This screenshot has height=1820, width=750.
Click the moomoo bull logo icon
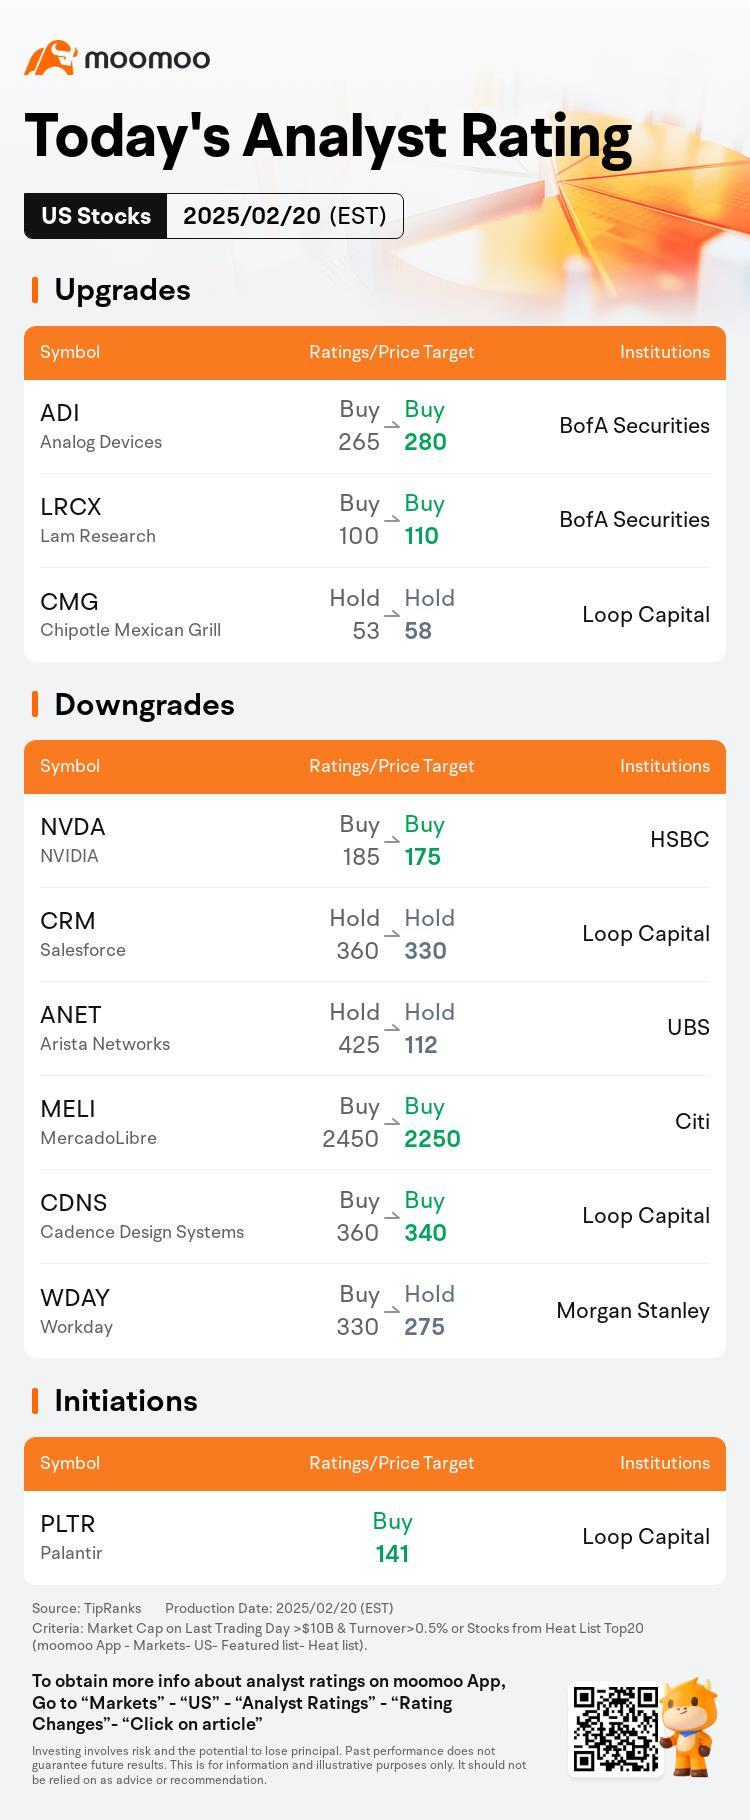(51, 58)
